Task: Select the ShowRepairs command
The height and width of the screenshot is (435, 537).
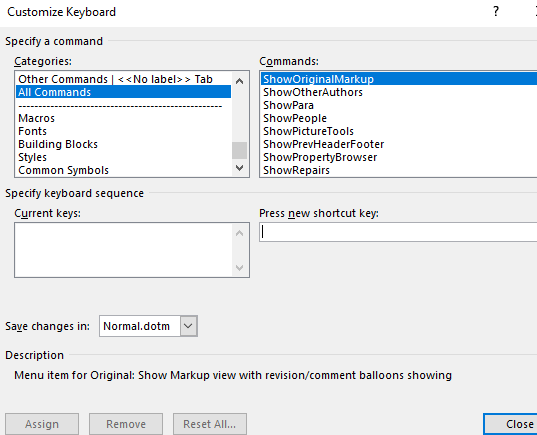Action: pos(399,170)
